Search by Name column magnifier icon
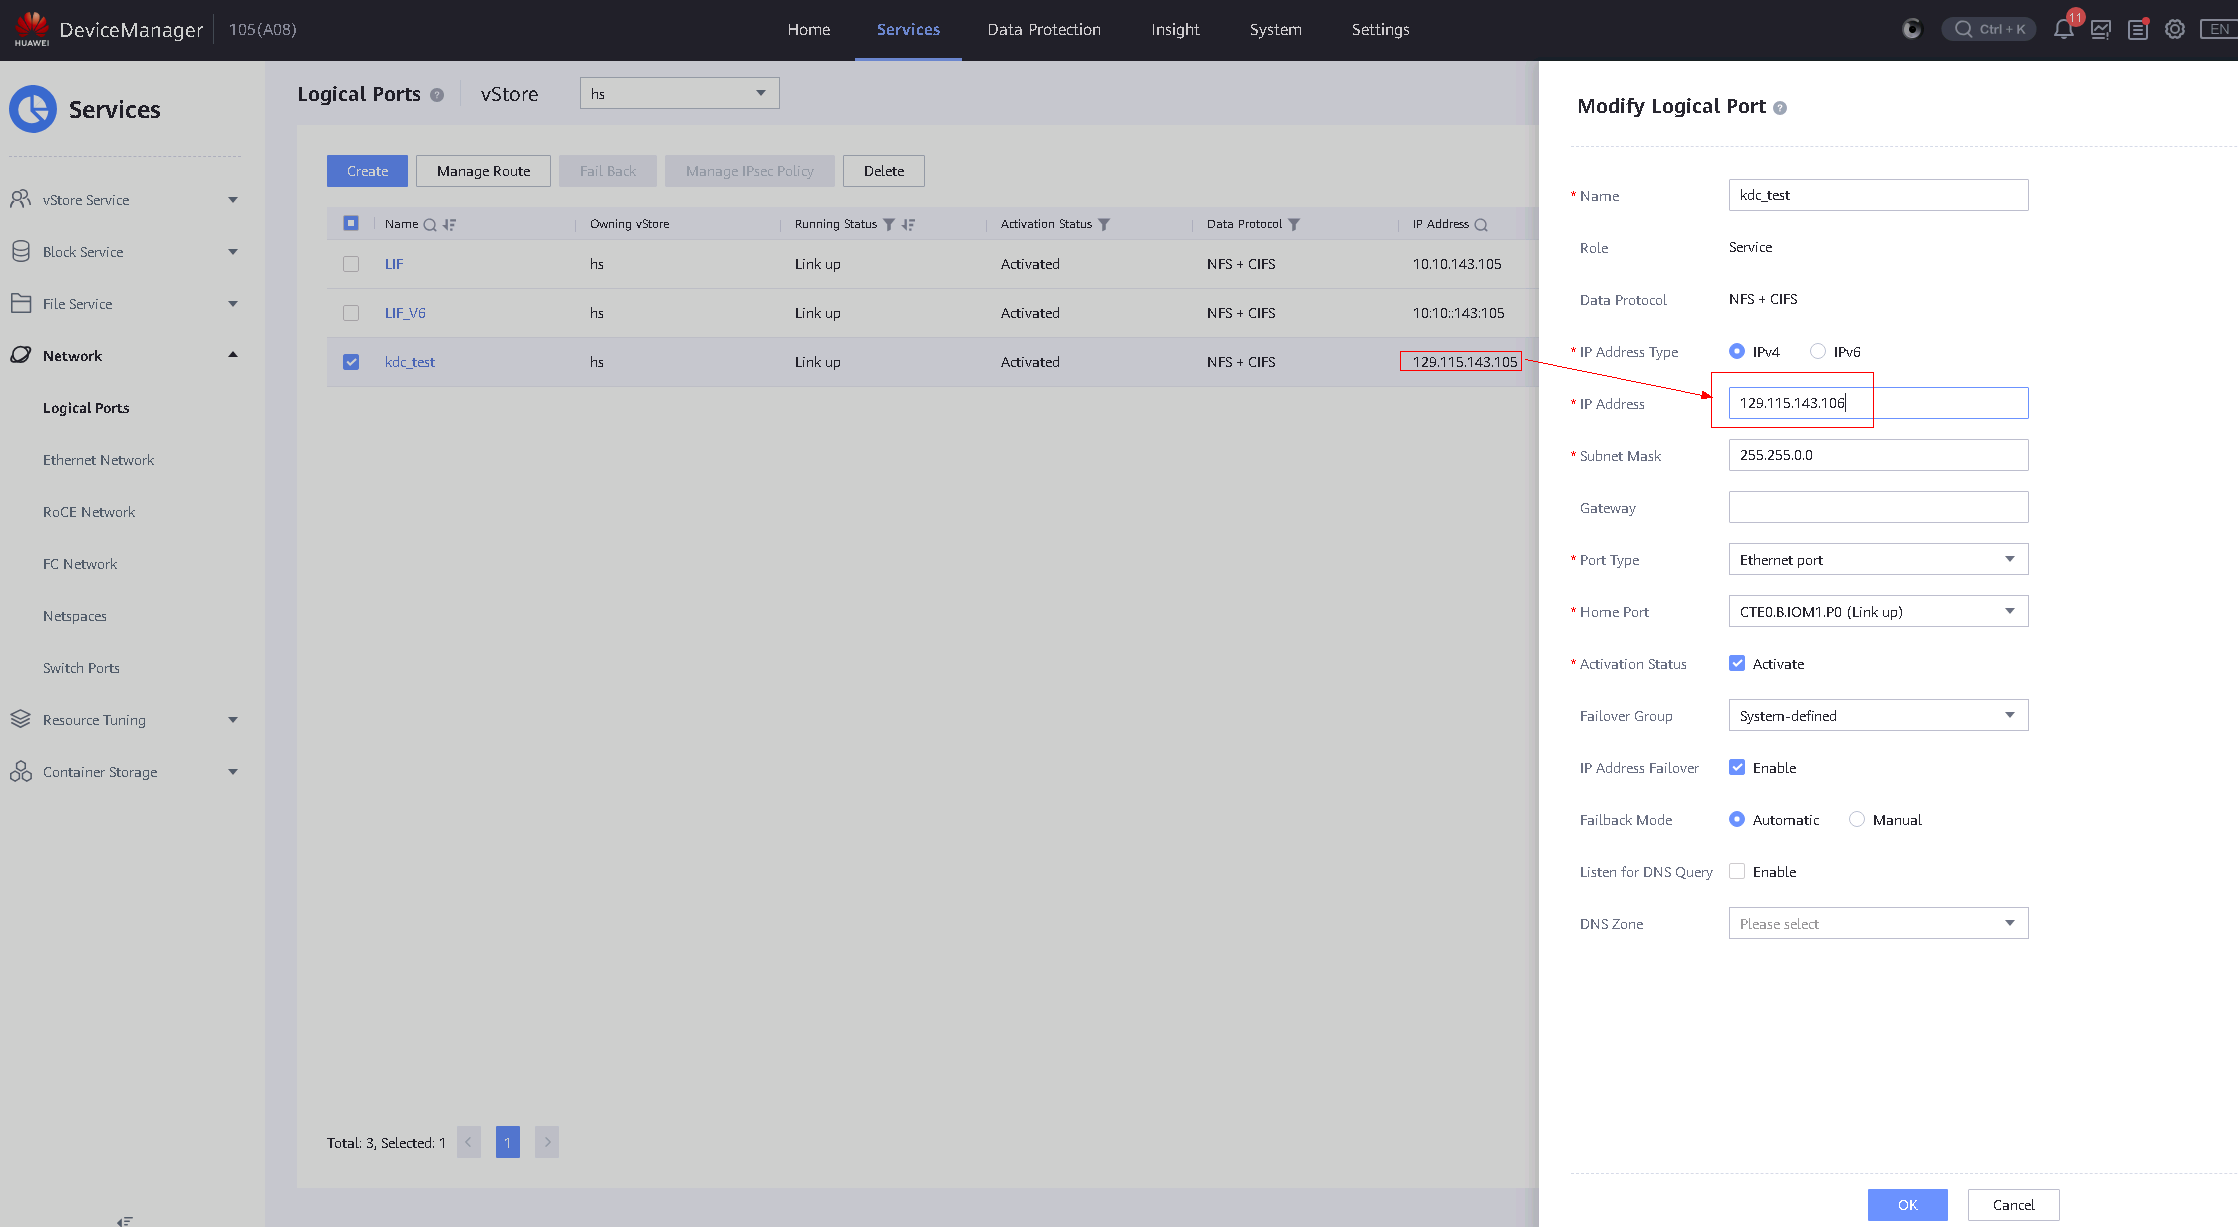 click(x=430, y=225)
